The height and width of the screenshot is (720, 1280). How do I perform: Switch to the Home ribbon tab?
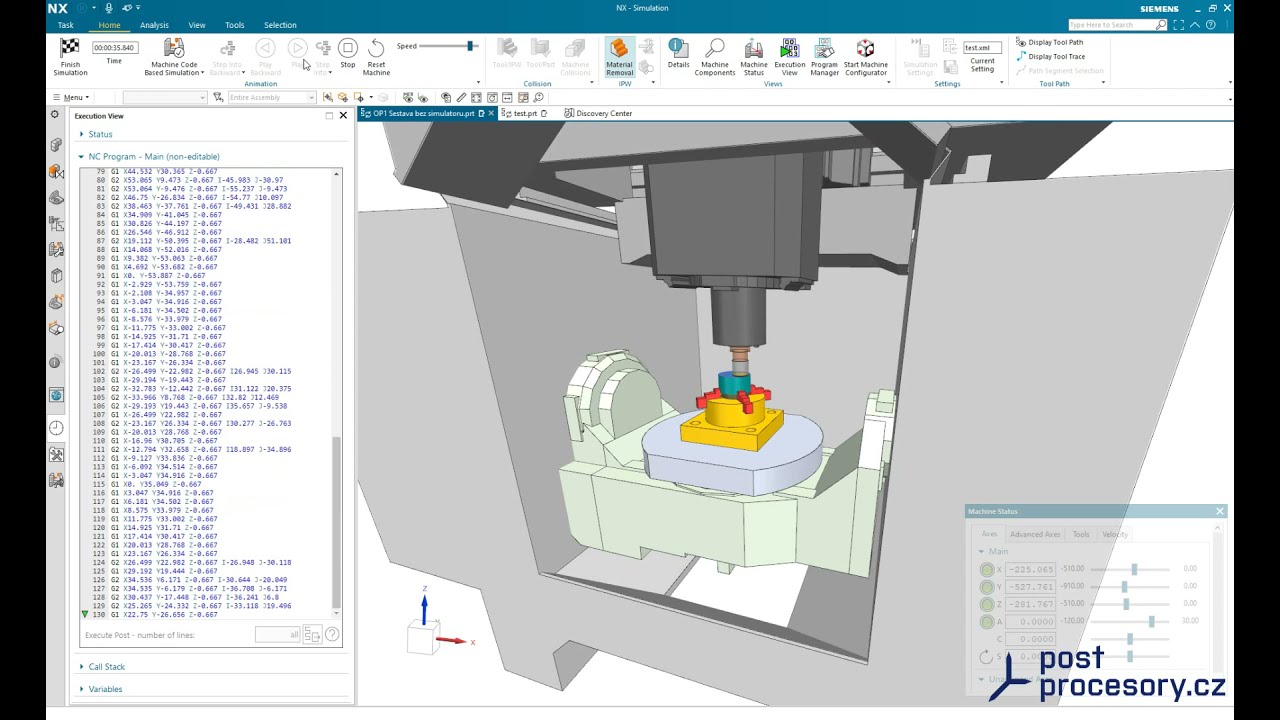109,25
